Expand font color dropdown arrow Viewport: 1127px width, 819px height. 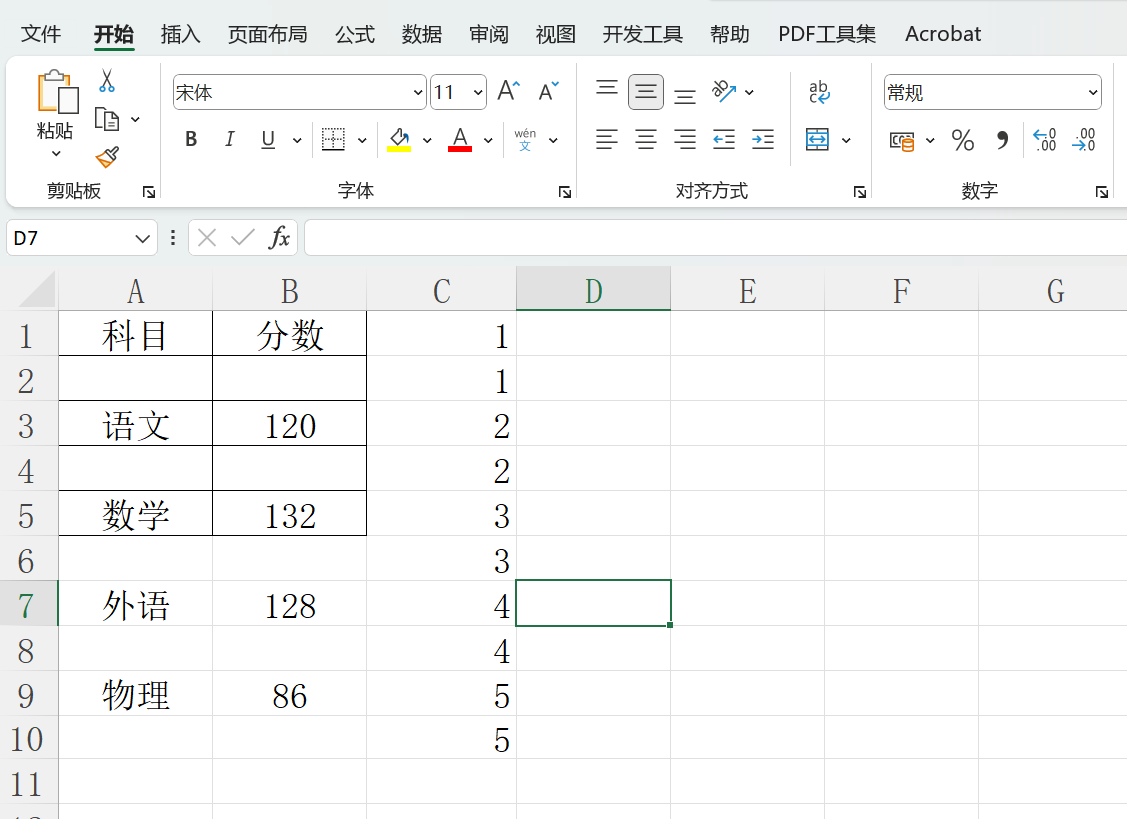click(x=488, y=140)
